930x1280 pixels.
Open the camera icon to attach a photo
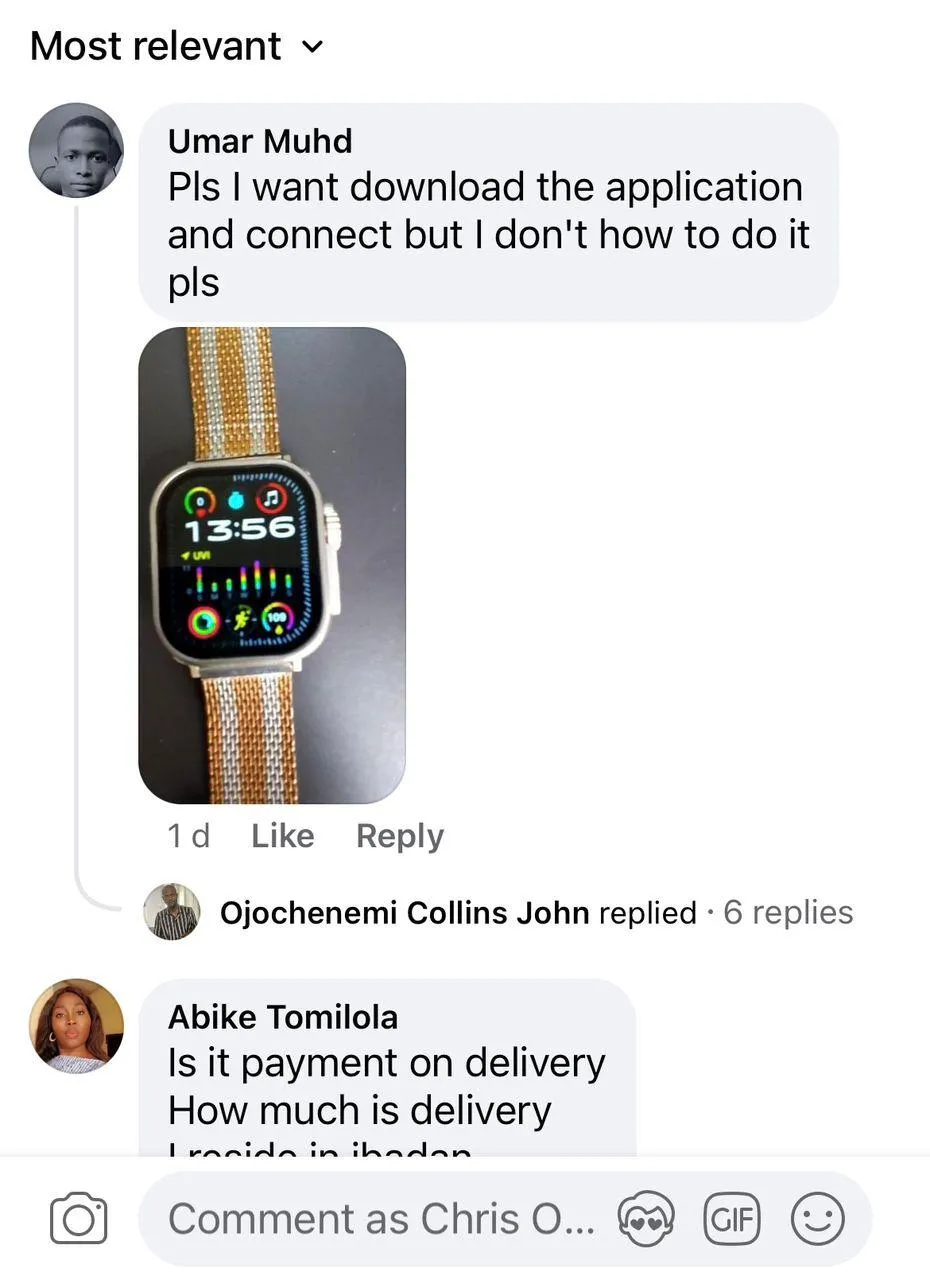click(78, 1219)
